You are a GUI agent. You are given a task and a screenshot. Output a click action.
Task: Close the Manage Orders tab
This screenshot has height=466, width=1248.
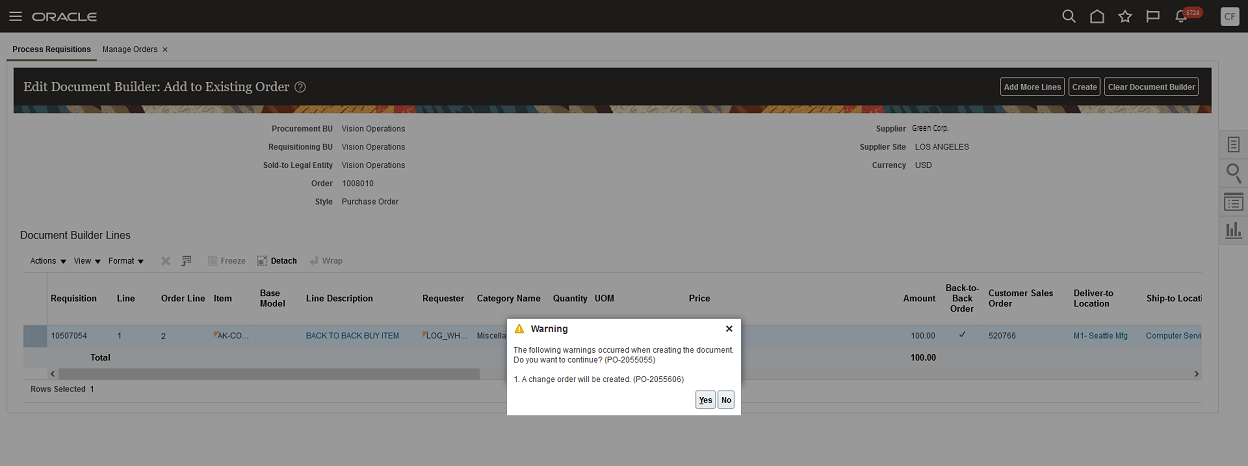165,49
